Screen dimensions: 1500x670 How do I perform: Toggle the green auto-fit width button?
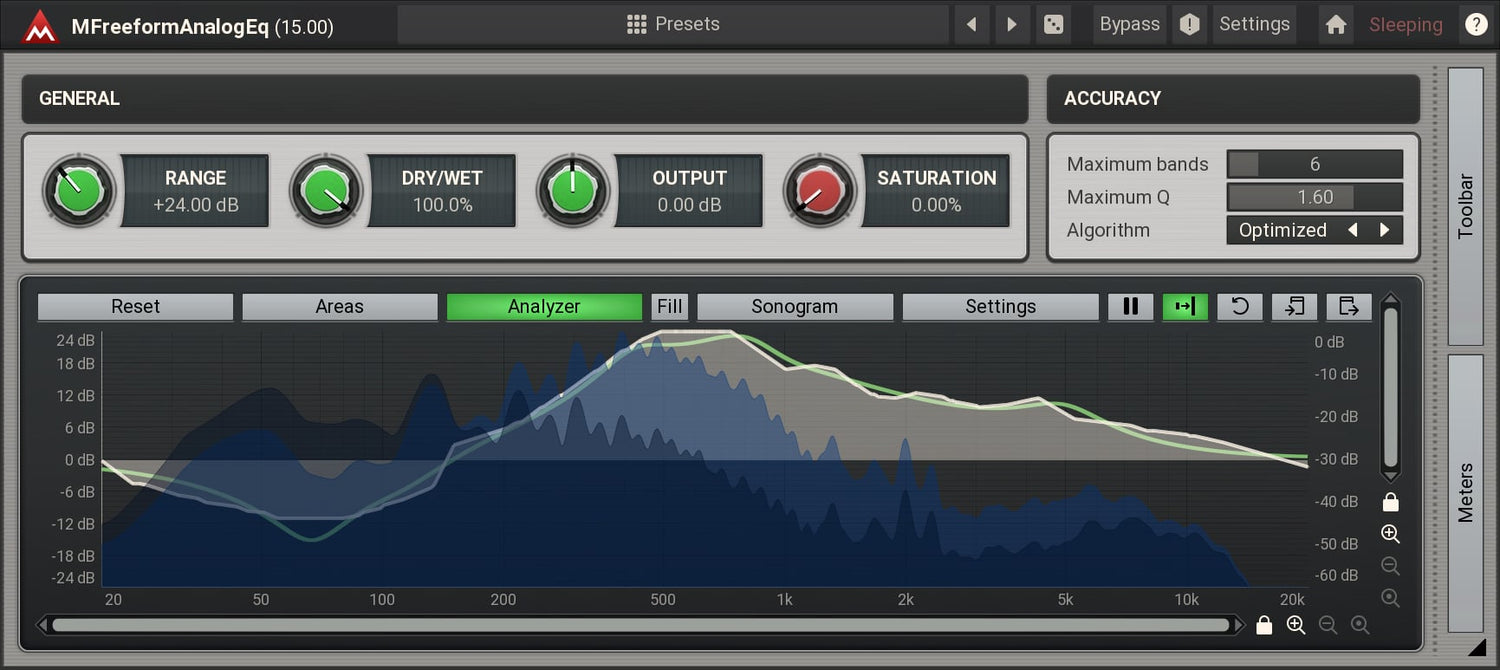[x=1185, y=307]
